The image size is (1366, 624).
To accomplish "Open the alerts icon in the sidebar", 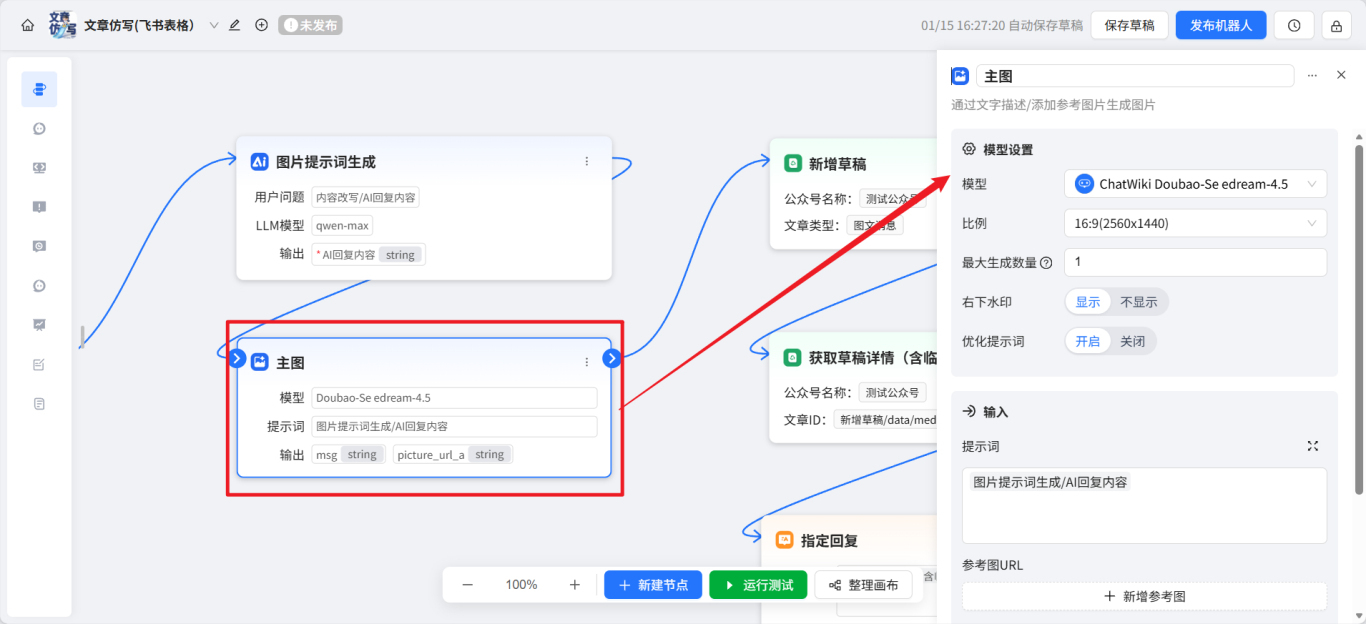I will tap(39, 207).
